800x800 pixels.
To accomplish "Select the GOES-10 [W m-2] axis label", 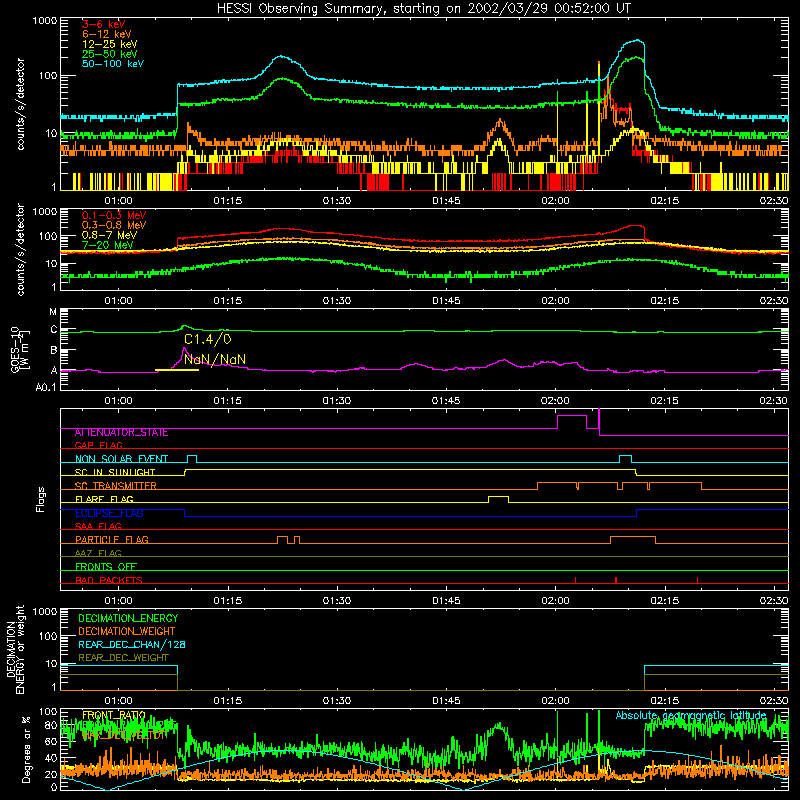I will pos(20,350).
